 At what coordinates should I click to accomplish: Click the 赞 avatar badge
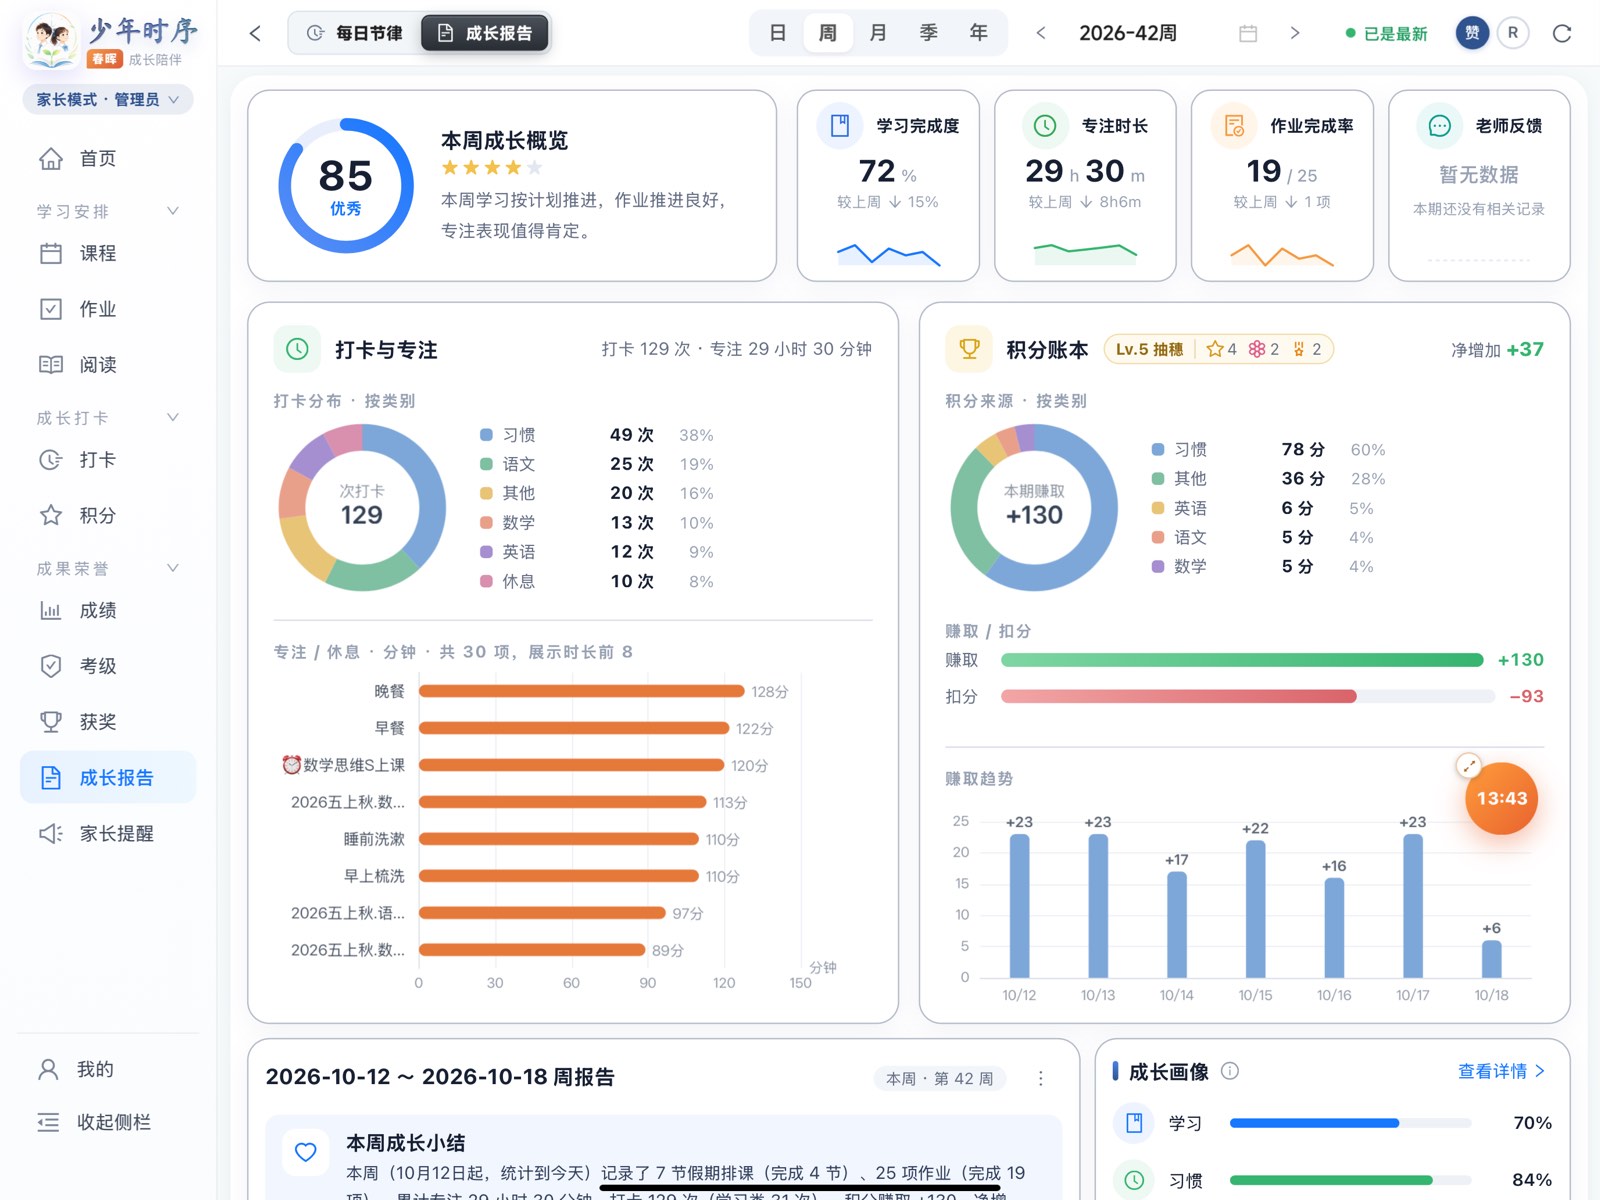click(x=1472, y=33)
